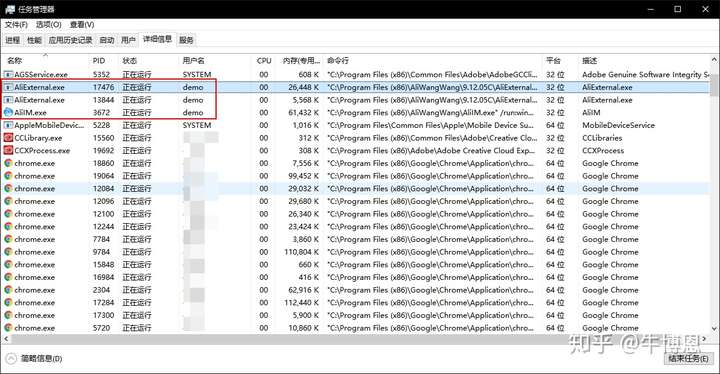Click Chrome icon in PID 2304 row

tap(8, 290)
